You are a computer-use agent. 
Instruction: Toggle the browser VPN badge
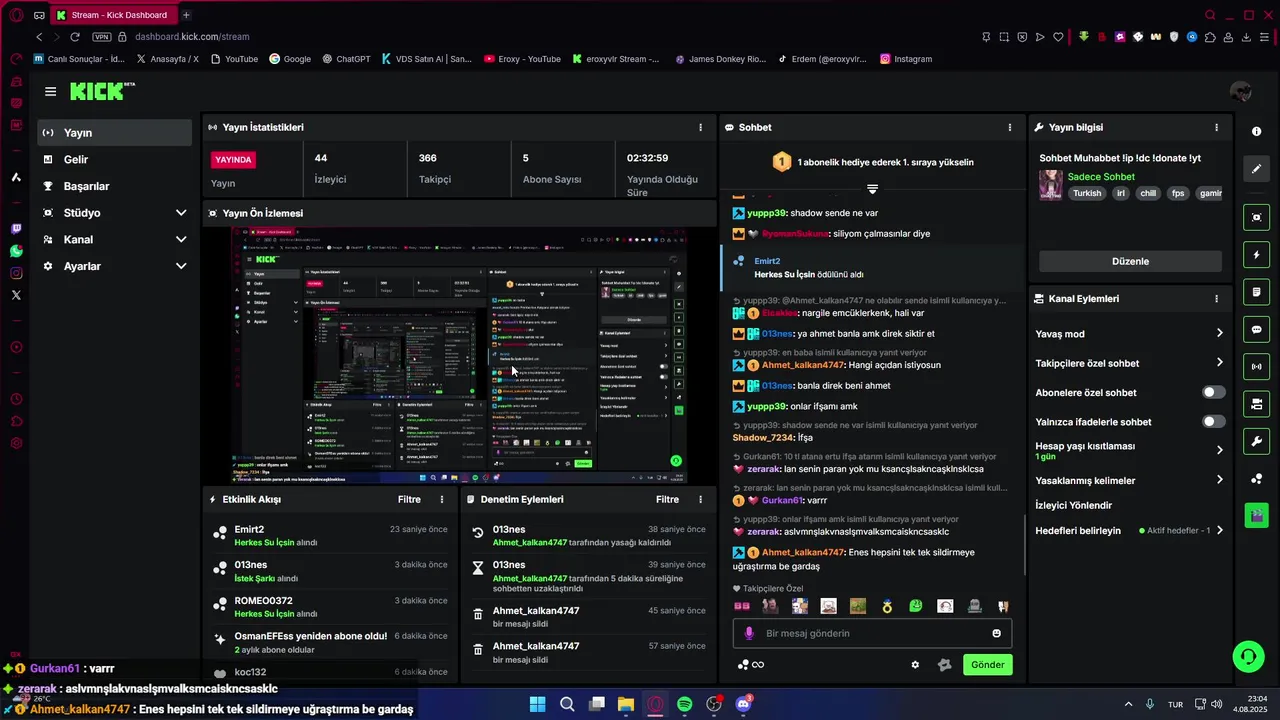coord(101,37)
